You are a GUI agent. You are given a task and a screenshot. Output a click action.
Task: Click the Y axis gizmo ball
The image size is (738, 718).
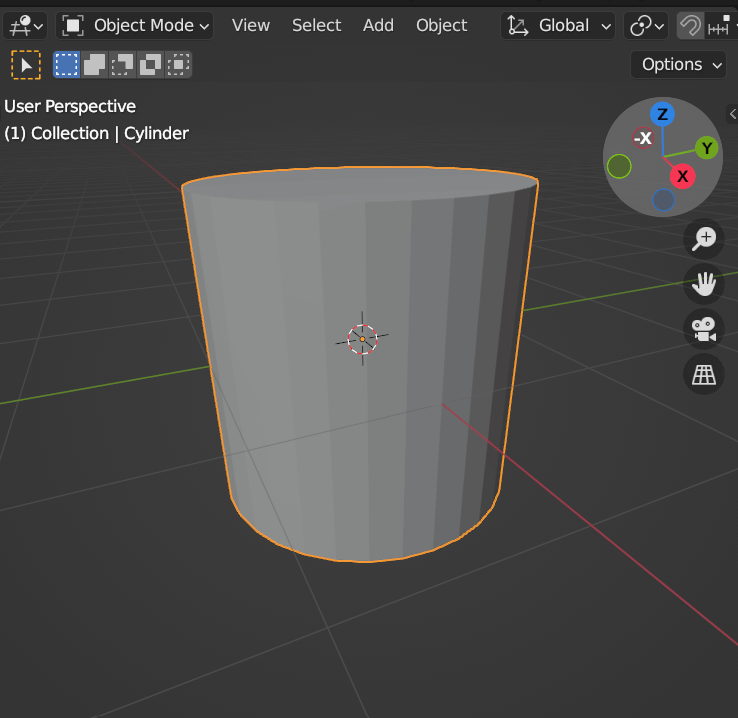pos(706,148)
